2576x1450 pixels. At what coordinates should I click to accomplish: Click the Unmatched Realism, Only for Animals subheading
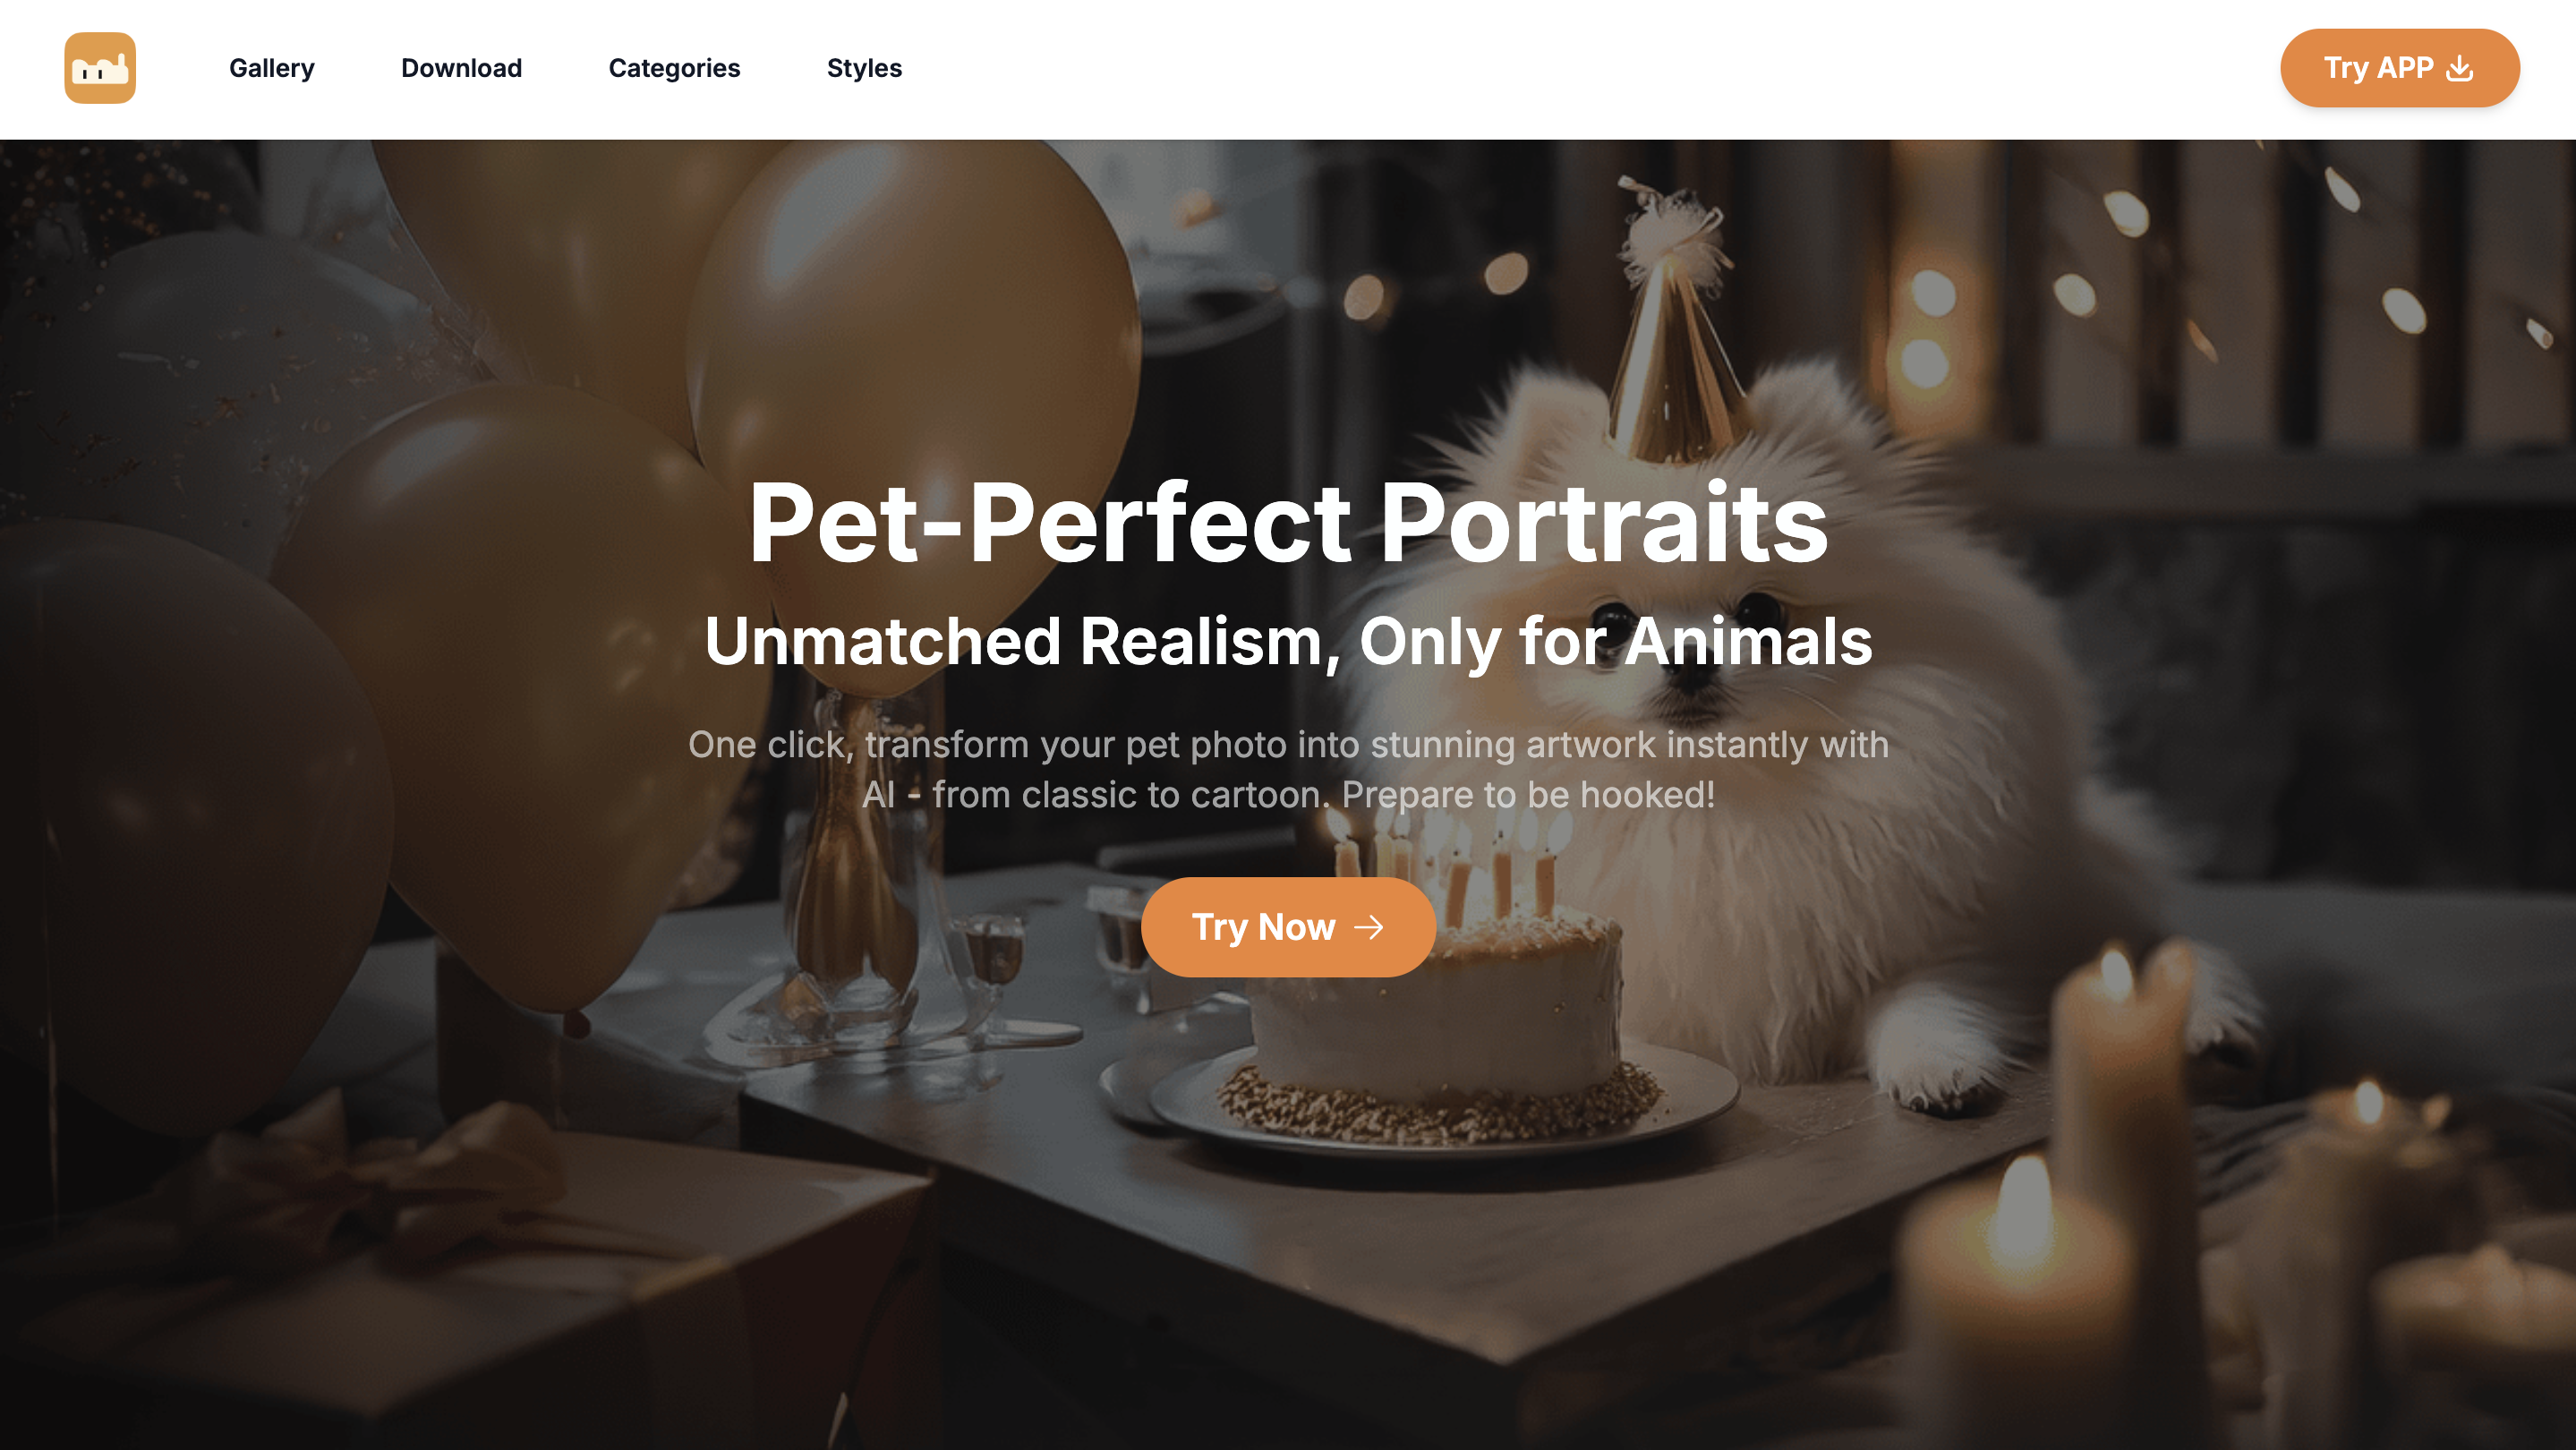(1288, 640)
